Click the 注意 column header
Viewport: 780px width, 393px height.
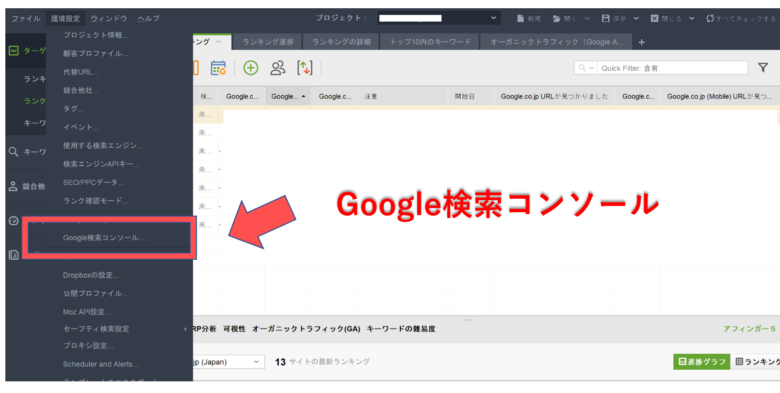click(x=402, y=97)
